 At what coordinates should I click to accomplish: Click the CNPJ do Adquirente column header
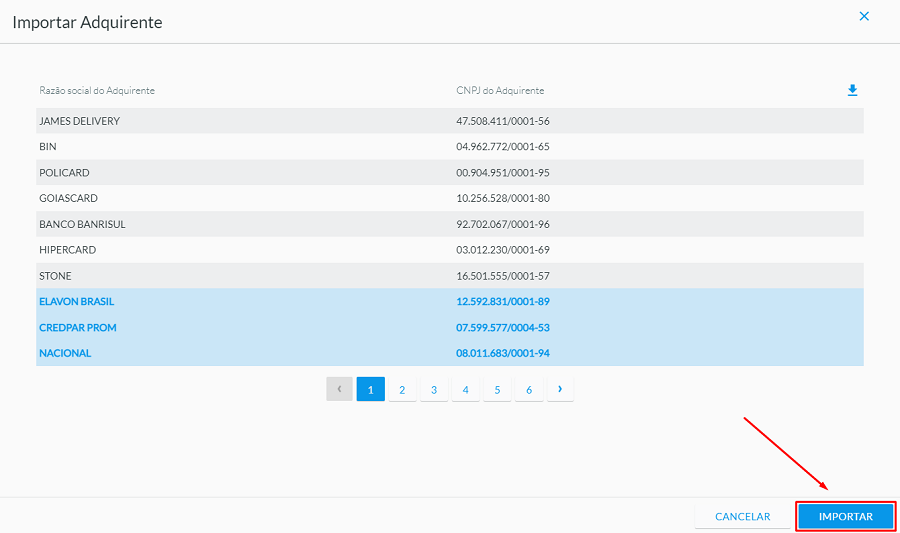[x=500, y=90]
